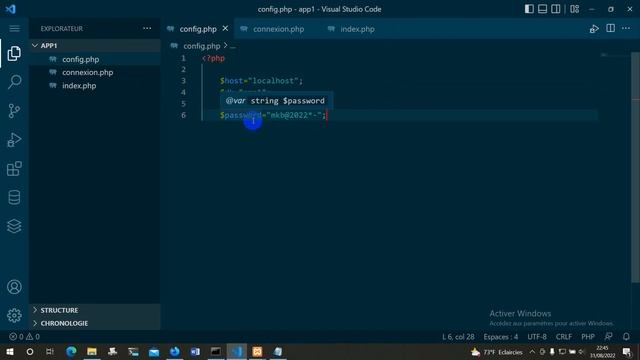Open Windows notification center
This screenshot has width=640, height=360.
[x=627, y=352]
